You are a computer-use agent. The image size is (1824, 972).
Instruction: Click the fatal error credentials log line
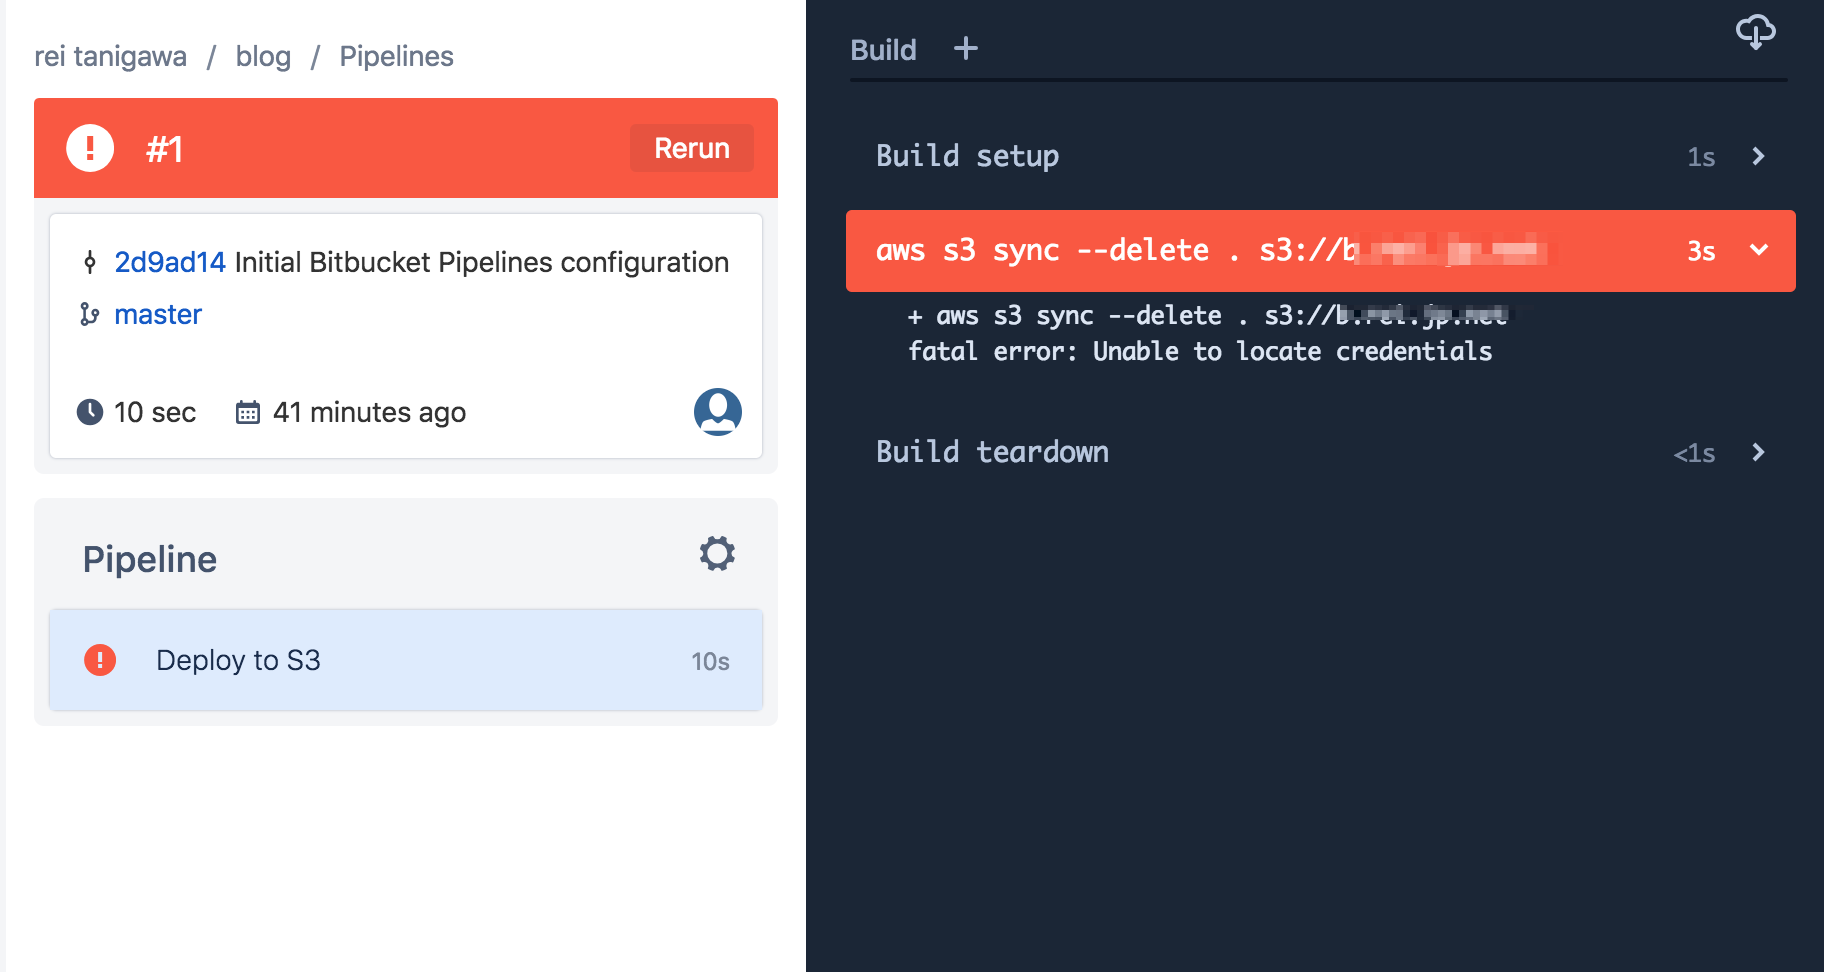(x=1200, y=351)
